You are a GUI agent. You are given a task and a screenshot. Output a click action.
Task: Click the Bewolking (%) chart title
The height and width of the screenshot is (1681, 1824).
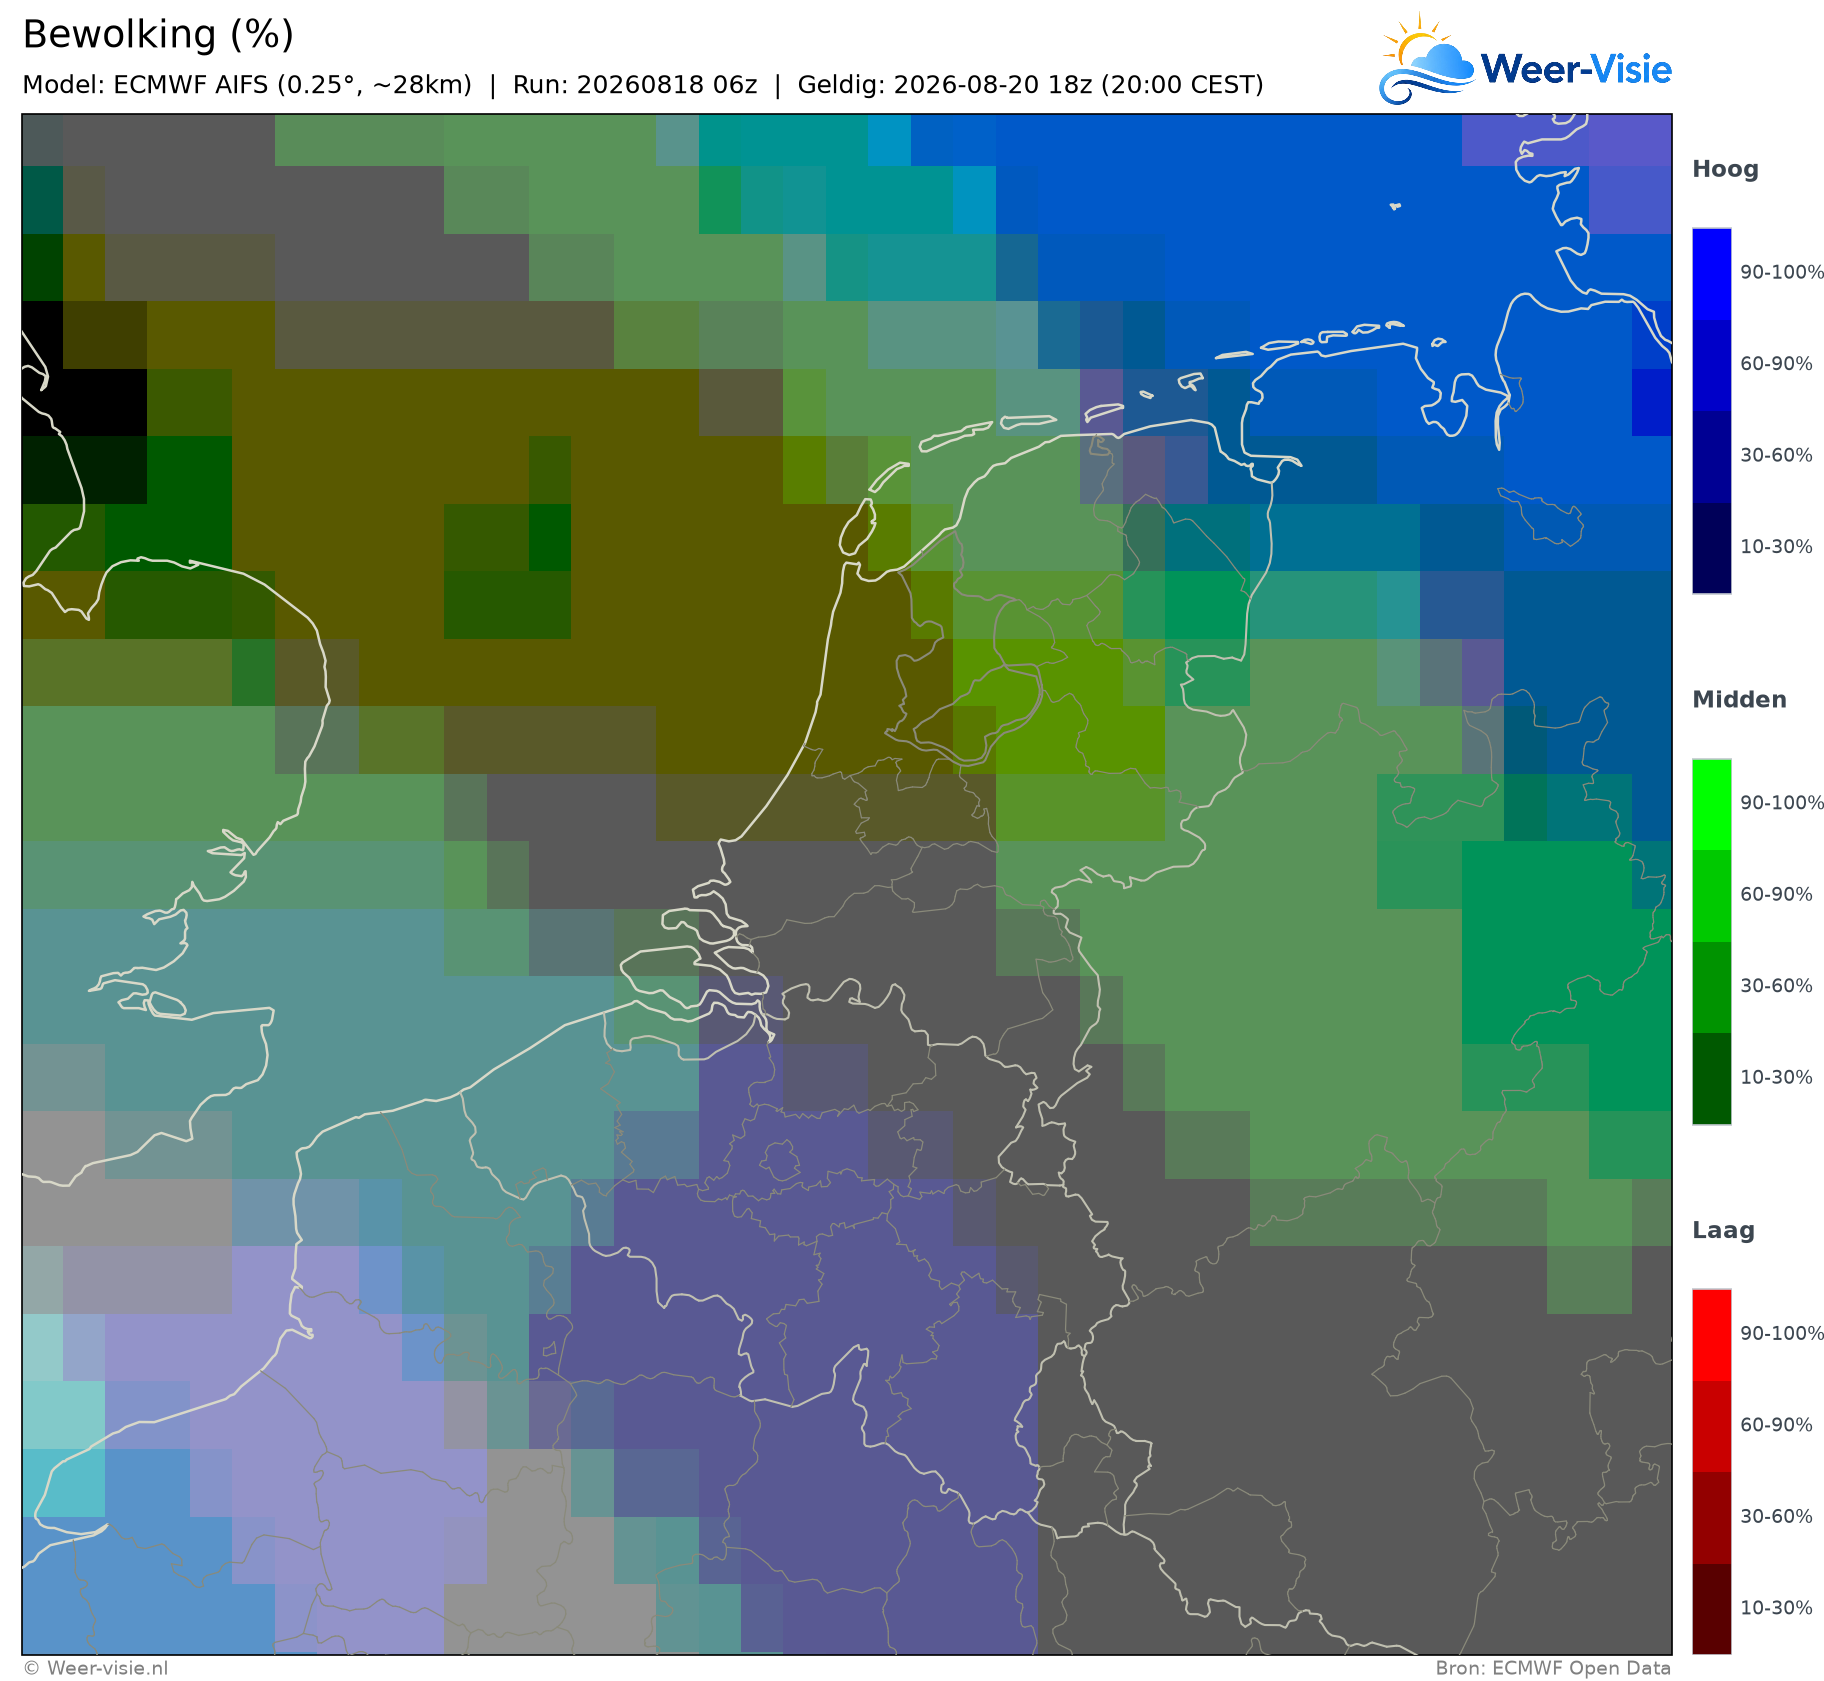coord(158,35)
